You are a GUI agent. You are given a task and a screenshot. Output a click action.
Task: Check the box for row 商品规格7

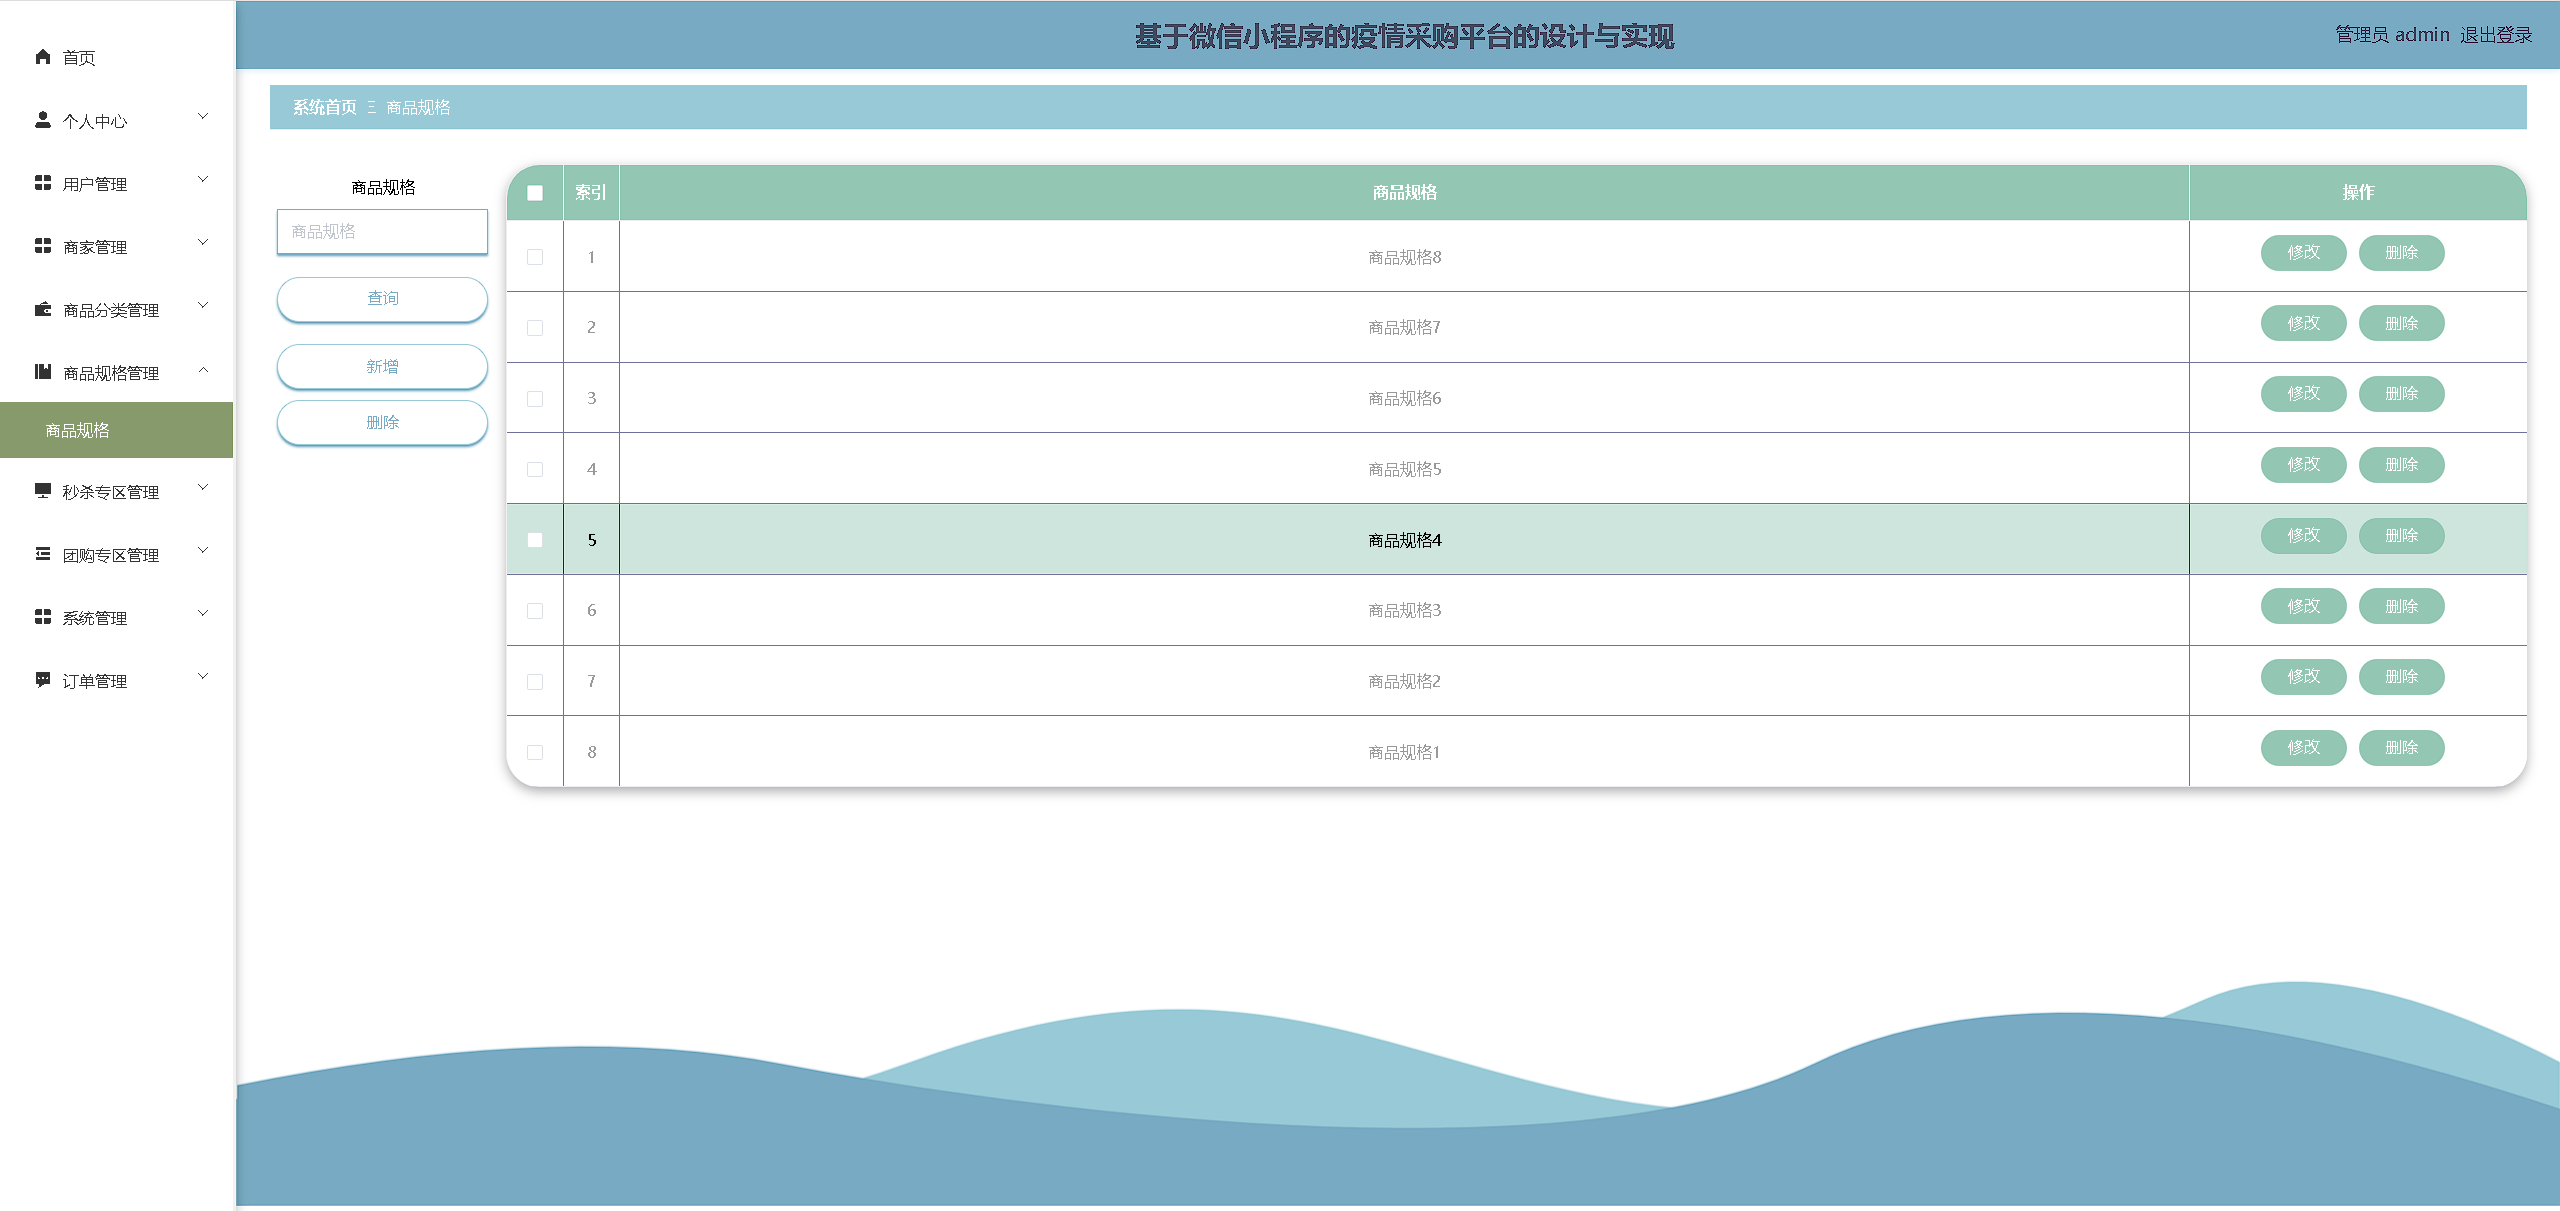point(535,328)
